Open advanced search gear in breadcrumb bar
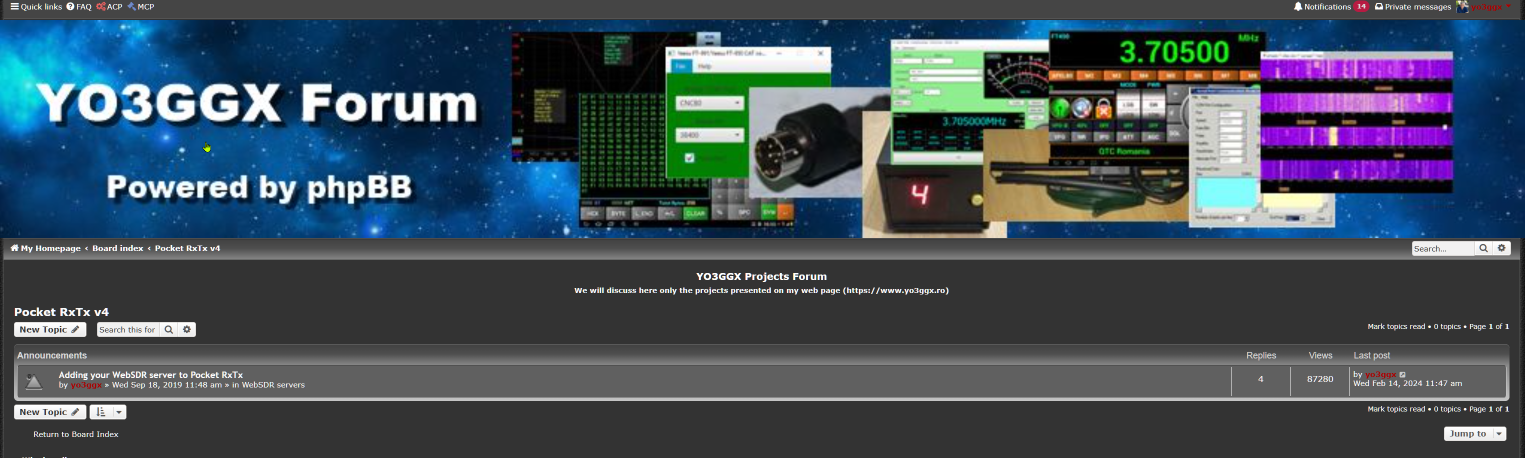The height and width of the screenshot is (458, 1525). pyautogui.click(x=1502, y=248)
